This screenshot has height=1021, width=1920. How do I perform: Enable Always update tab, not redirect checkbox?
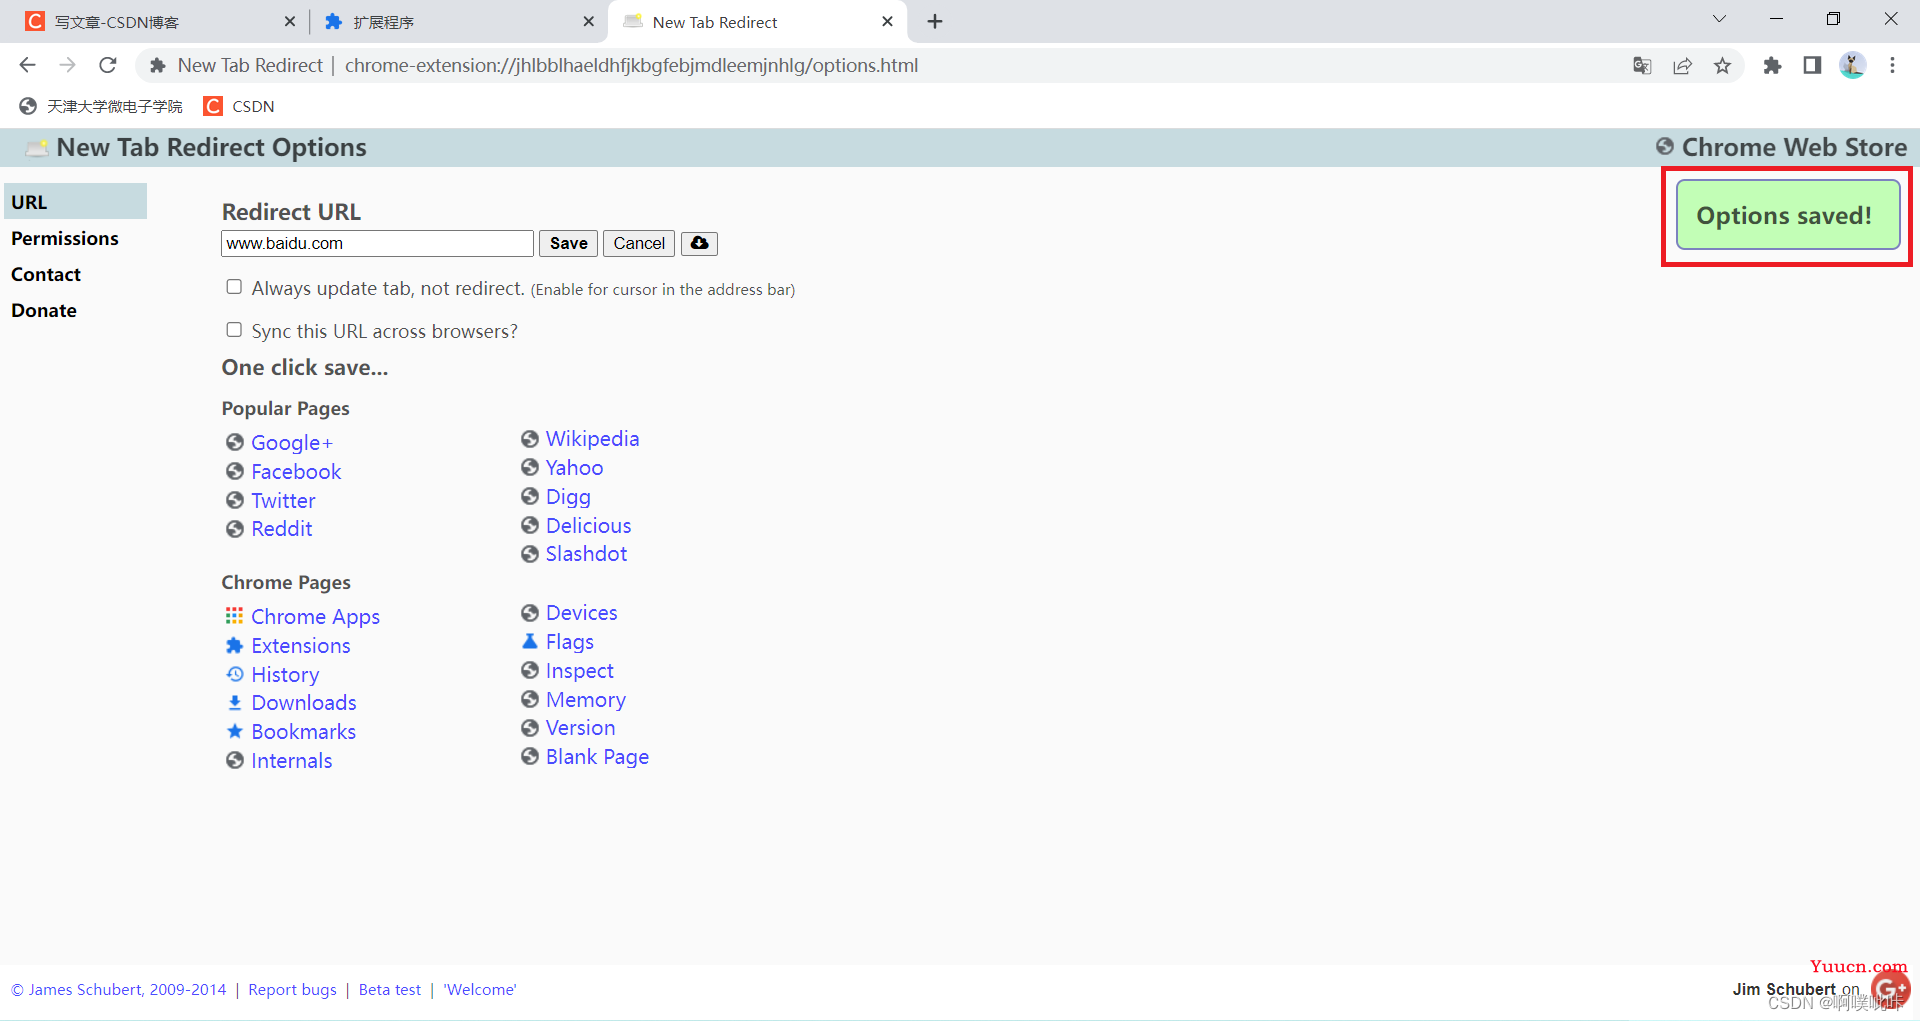pyautogui.click(x=234, y=287)
